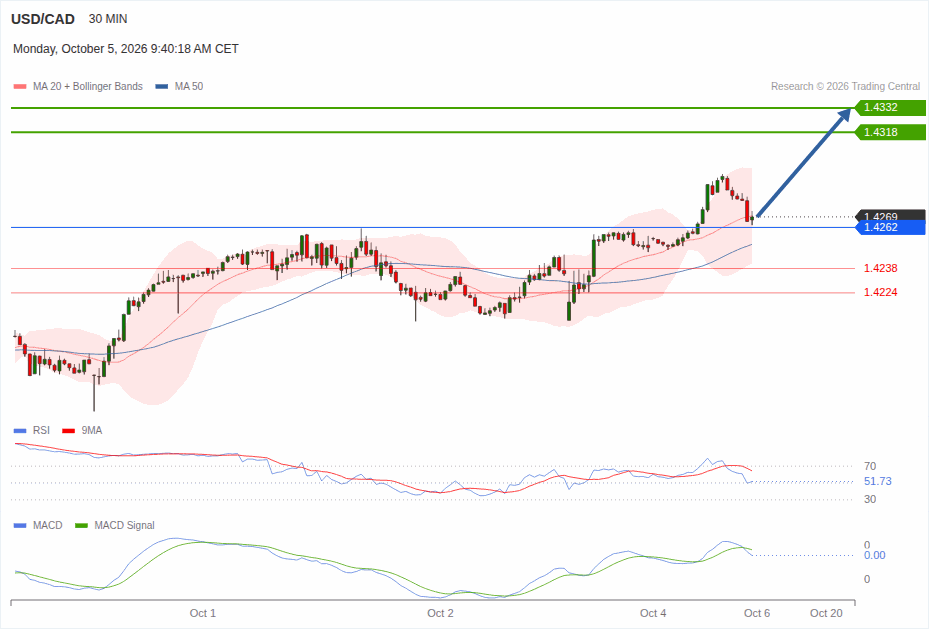
Task: Click the chart date and time stamp
Action: pyautogui.click(x=126, y=49)
